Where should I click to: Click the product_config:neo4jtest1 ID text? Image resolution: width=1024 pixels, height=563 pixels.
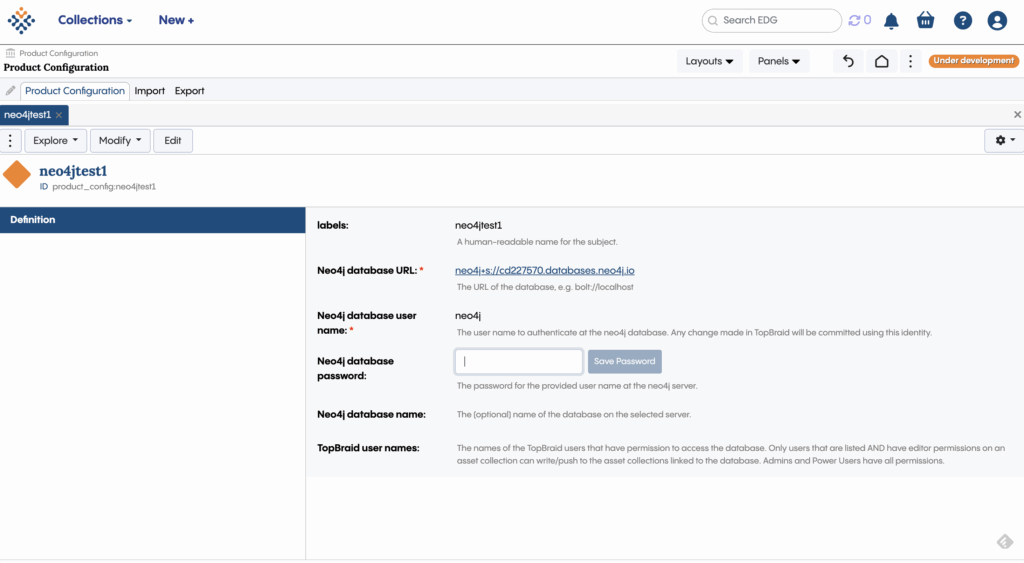point(104,187)
